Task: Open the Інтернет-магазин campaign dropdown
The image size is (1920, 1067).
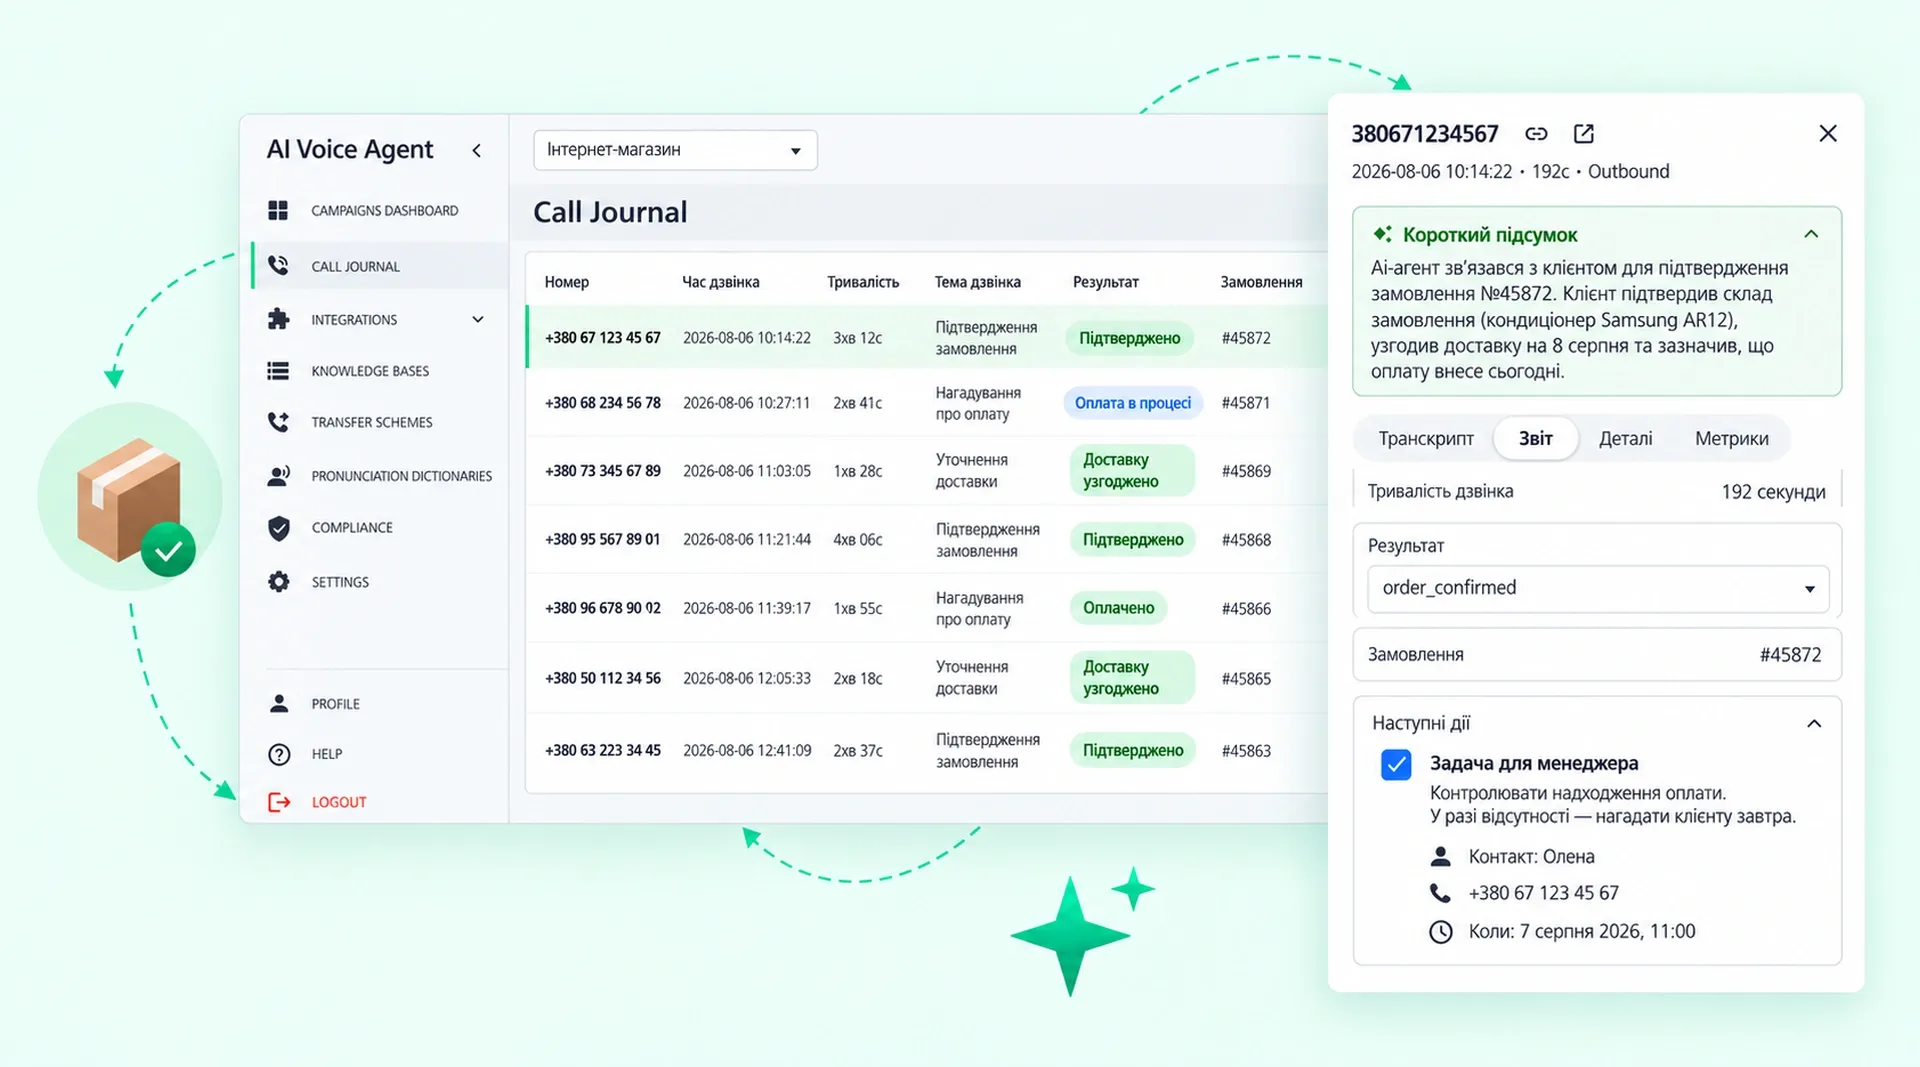Action: pyautogui.click(x=675, y=150)
